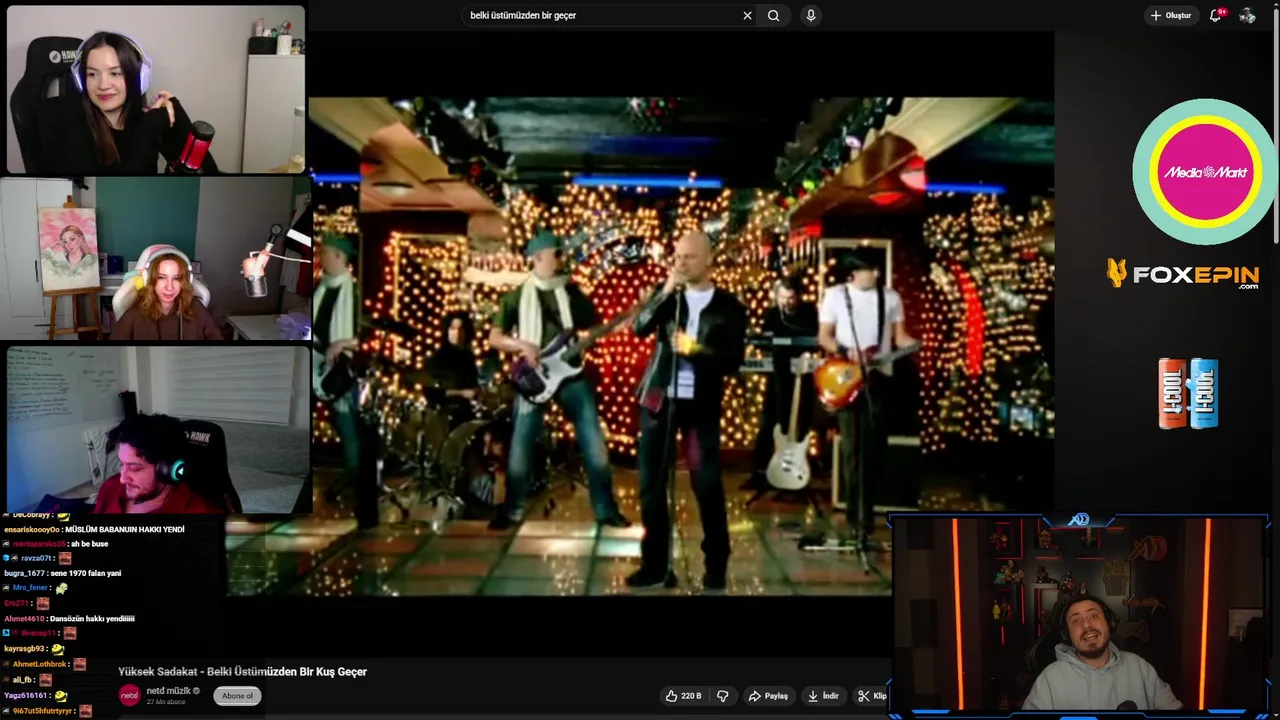1280x720 pixels.
Task: Click the I-COOL cans image
Action: pos(1188,394)
